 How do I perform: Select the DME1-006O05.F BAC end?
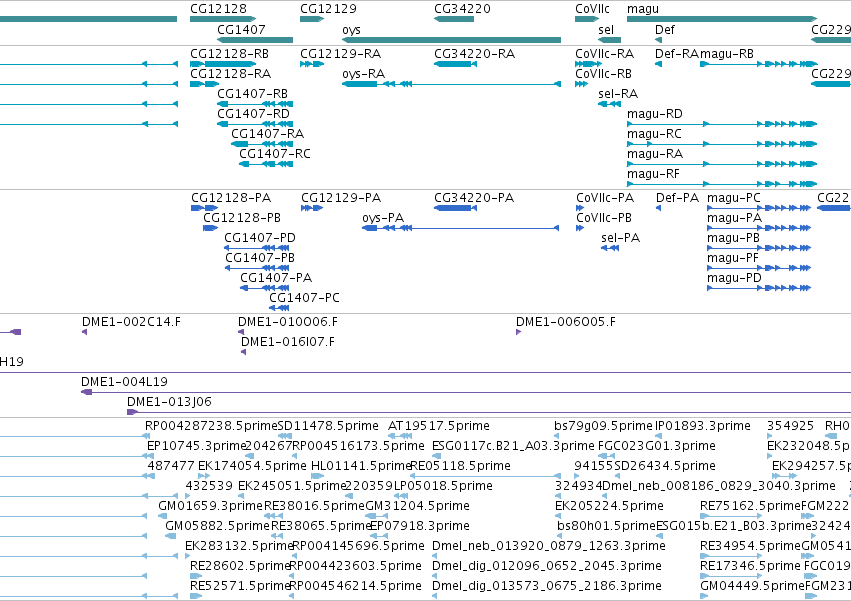518,332
